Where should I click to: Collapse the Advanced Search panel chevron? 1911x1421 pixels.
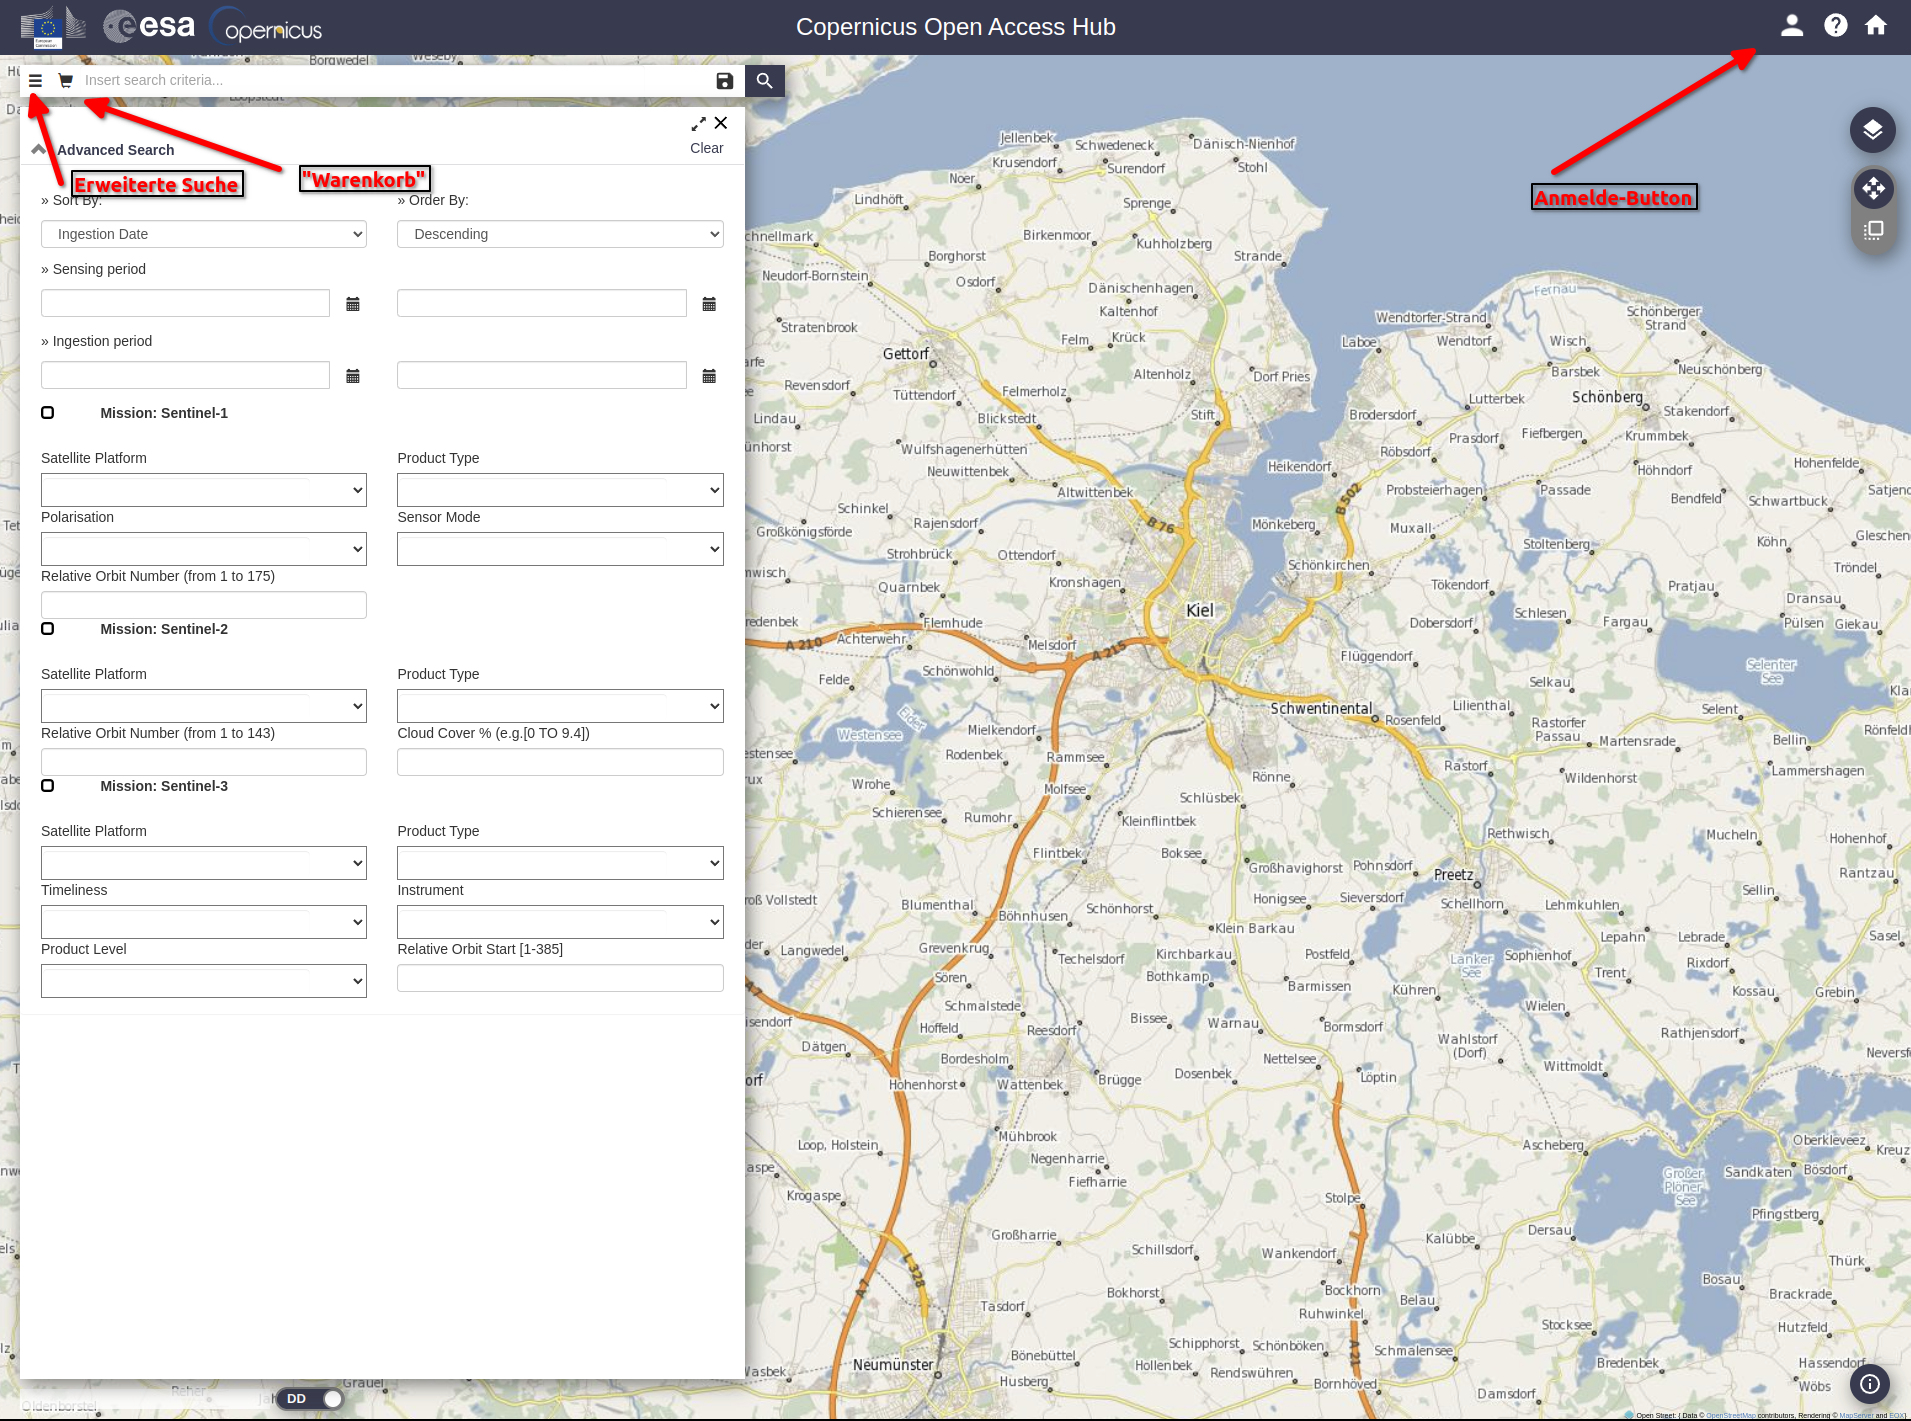(x=38, y=147)
